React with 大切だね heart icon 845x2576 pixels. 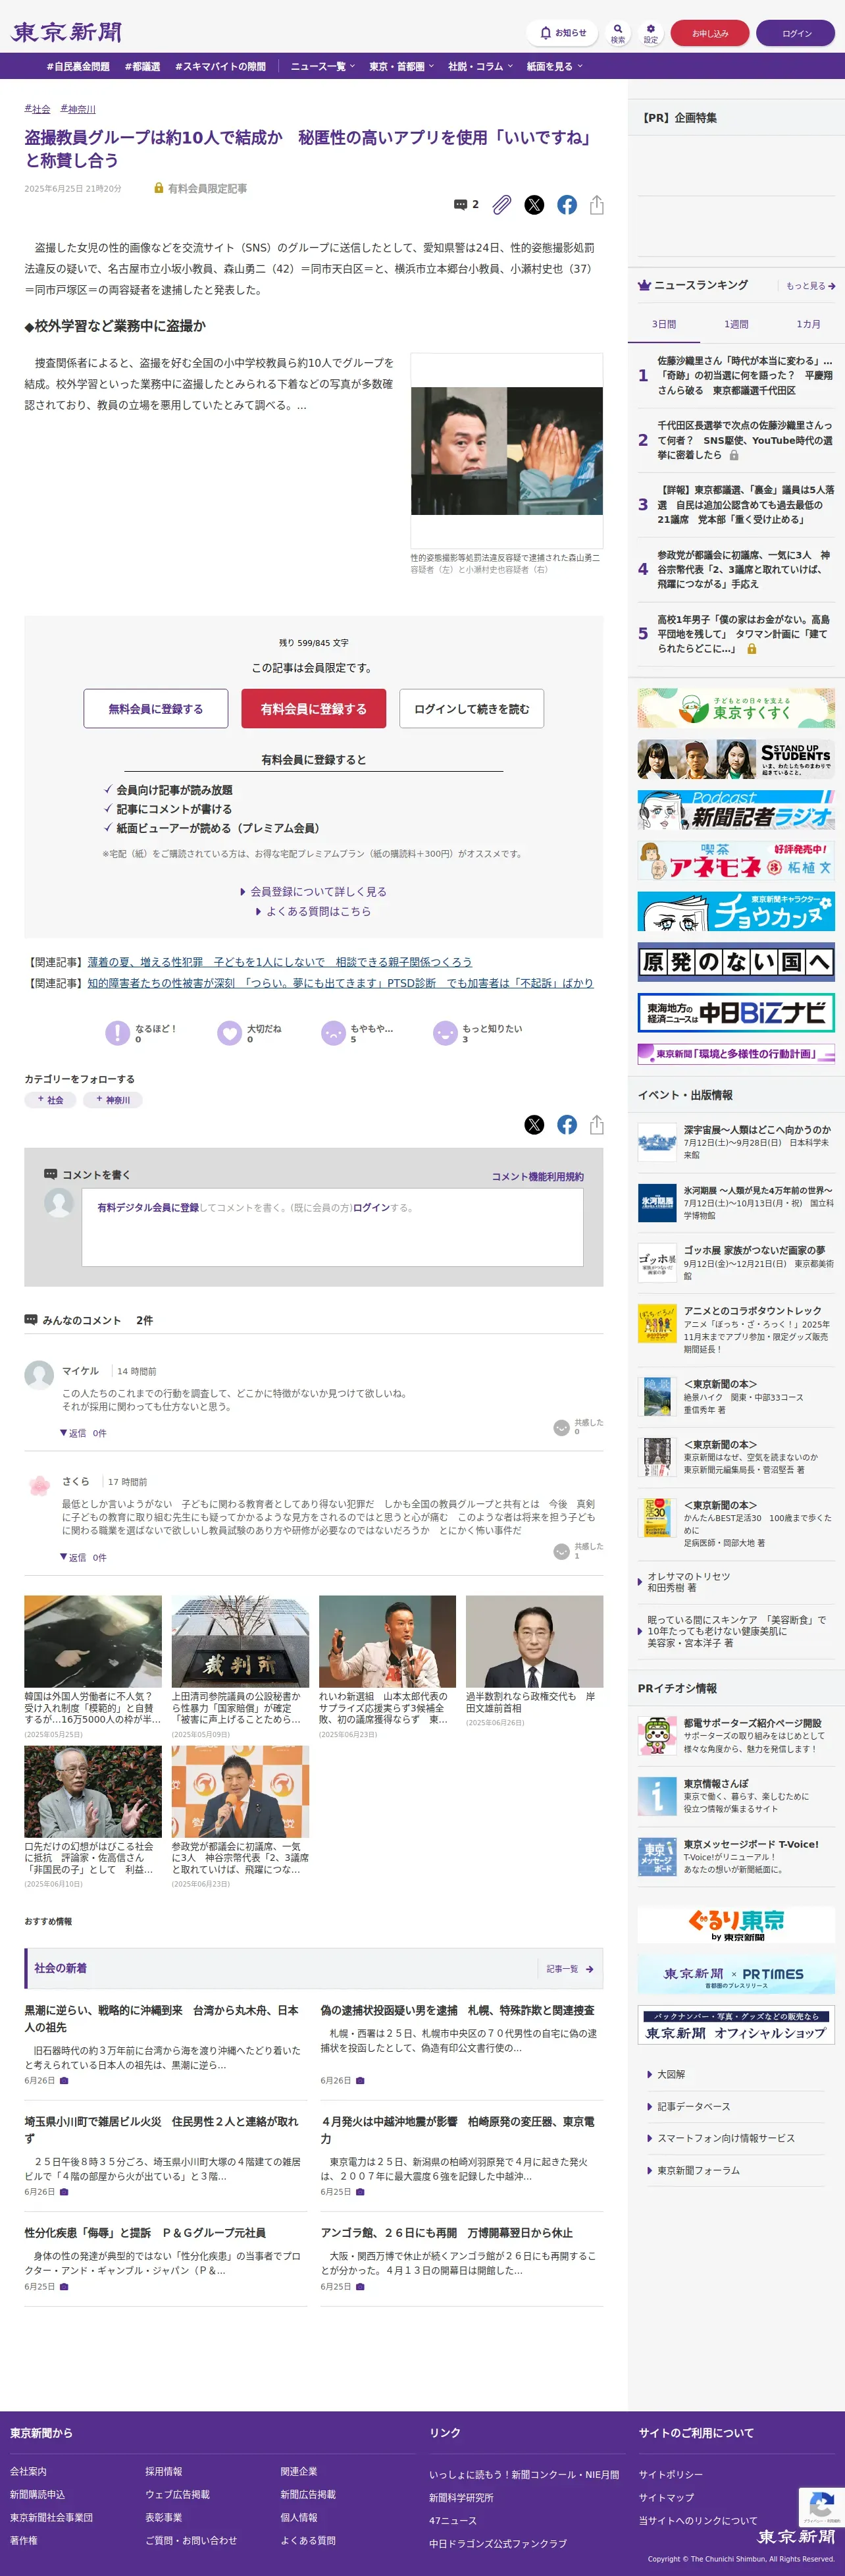(x=230, y=1033)
